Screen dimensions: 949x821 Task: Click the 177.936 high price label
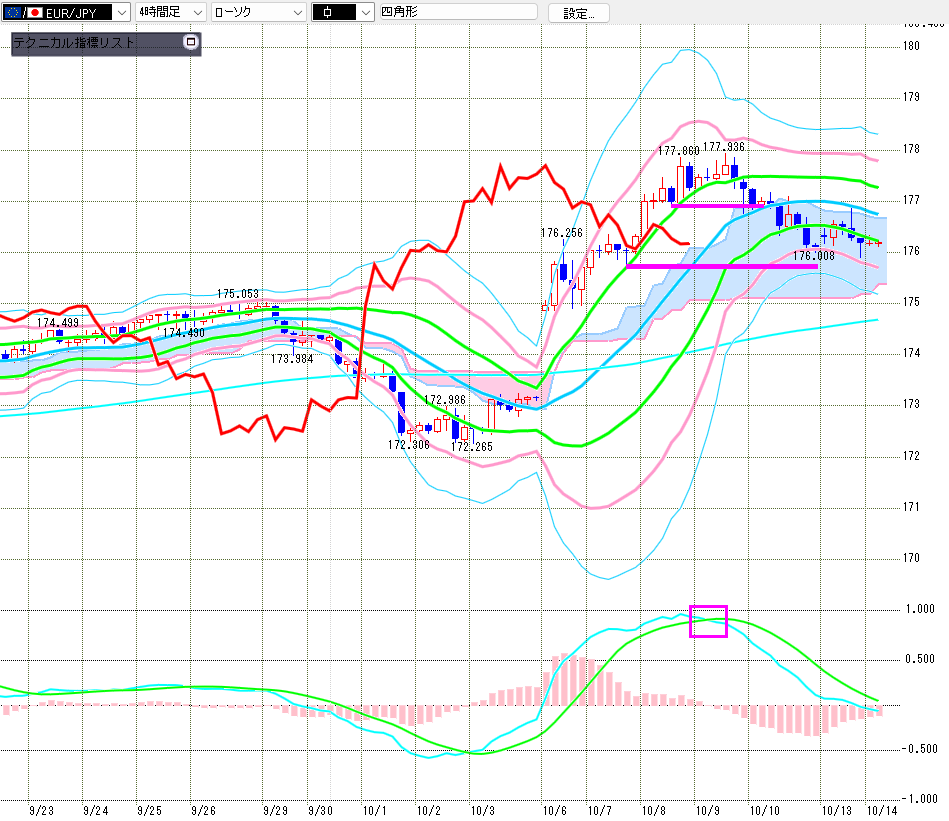tap(724, 147)
